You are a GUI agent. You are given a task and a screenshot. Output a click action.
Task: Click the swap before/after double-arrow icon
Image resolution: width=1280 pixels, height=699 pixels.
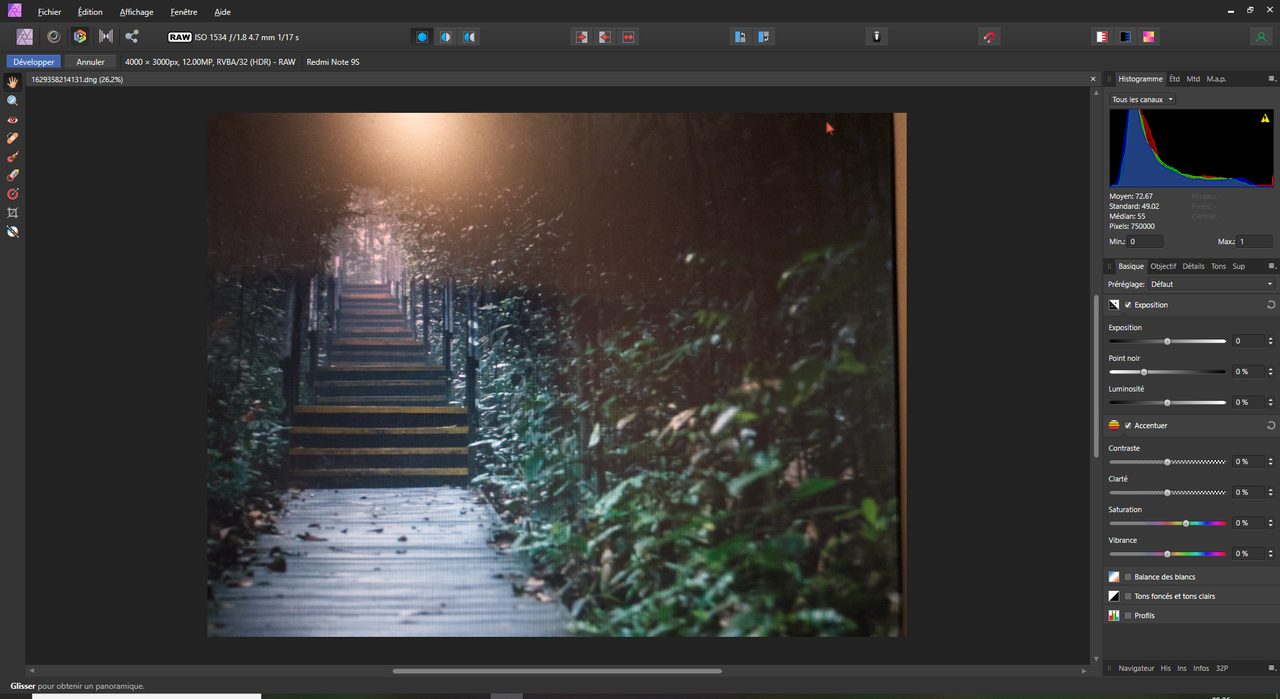pos(628,37)
